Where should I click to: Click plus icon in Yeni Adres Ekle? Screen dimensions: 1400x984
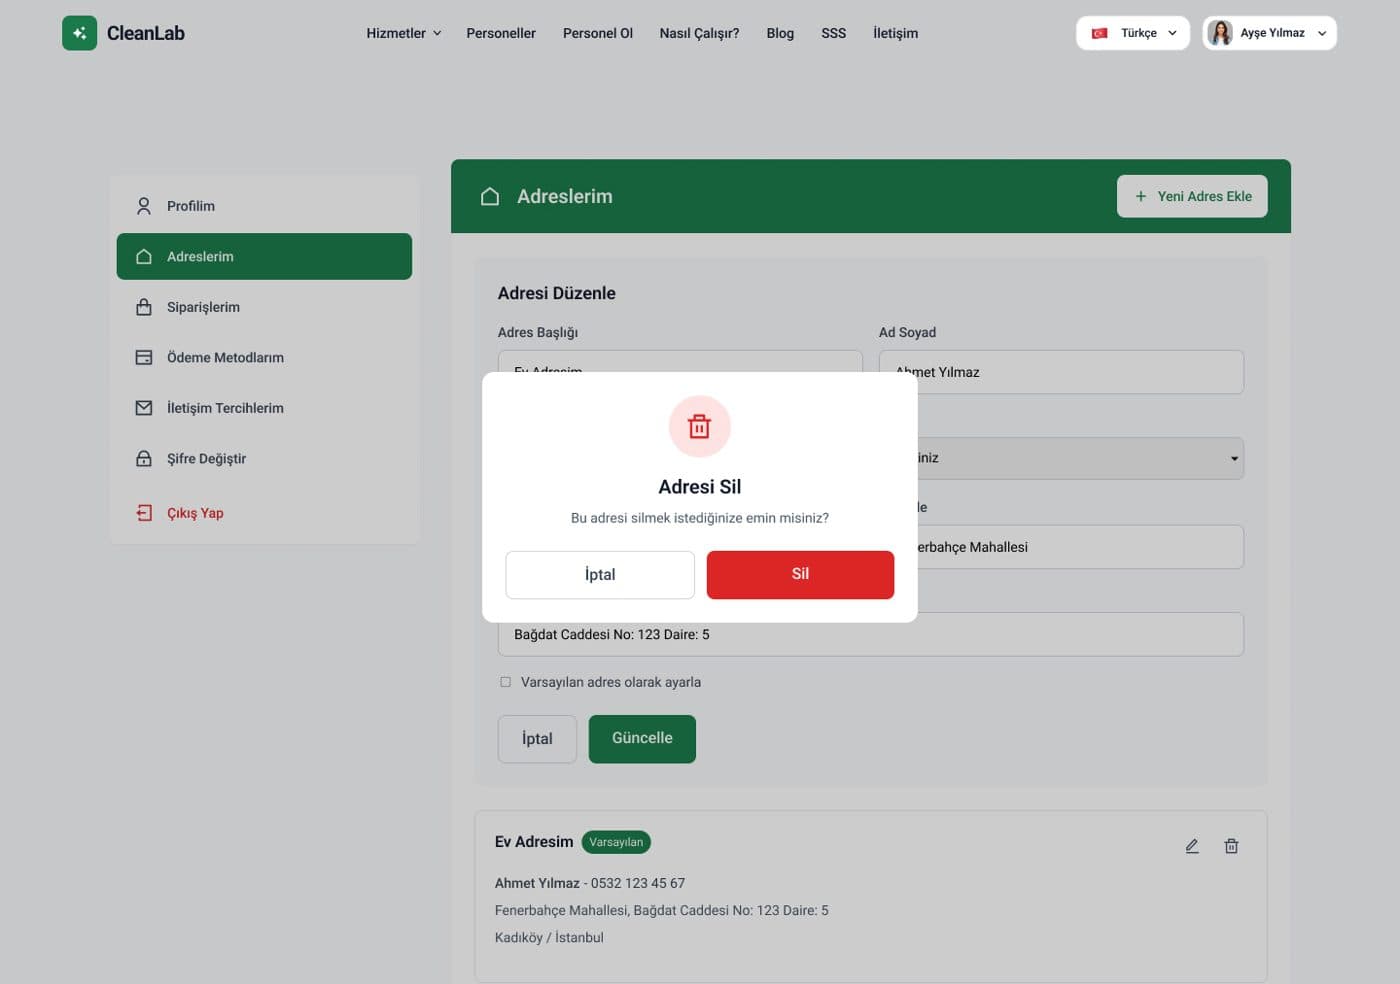coord(1141,196)
